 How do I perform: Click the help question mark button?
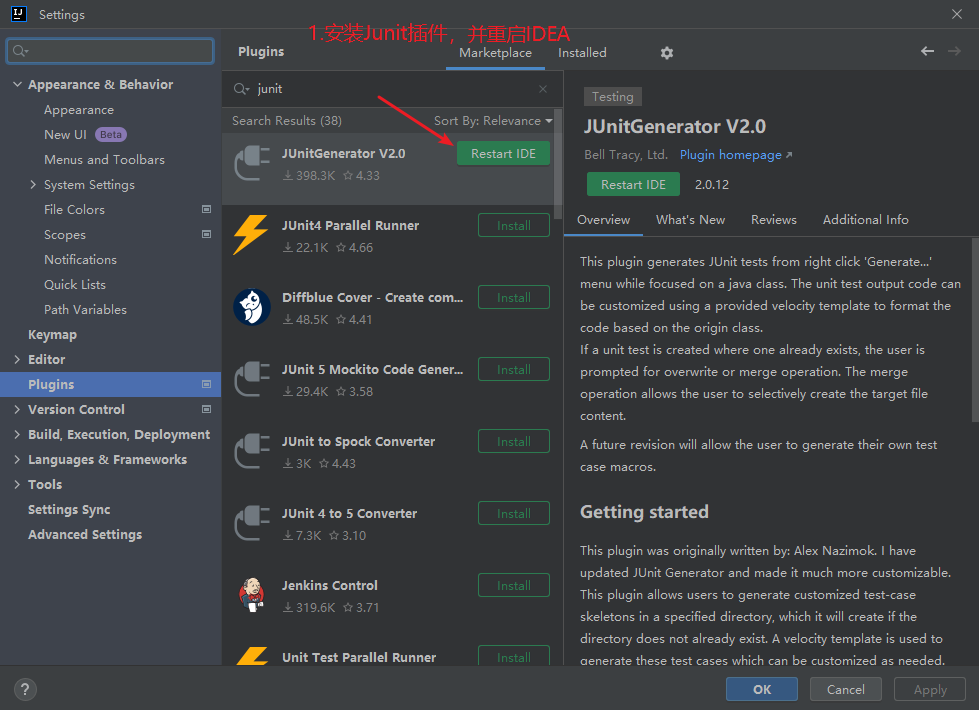25,689
